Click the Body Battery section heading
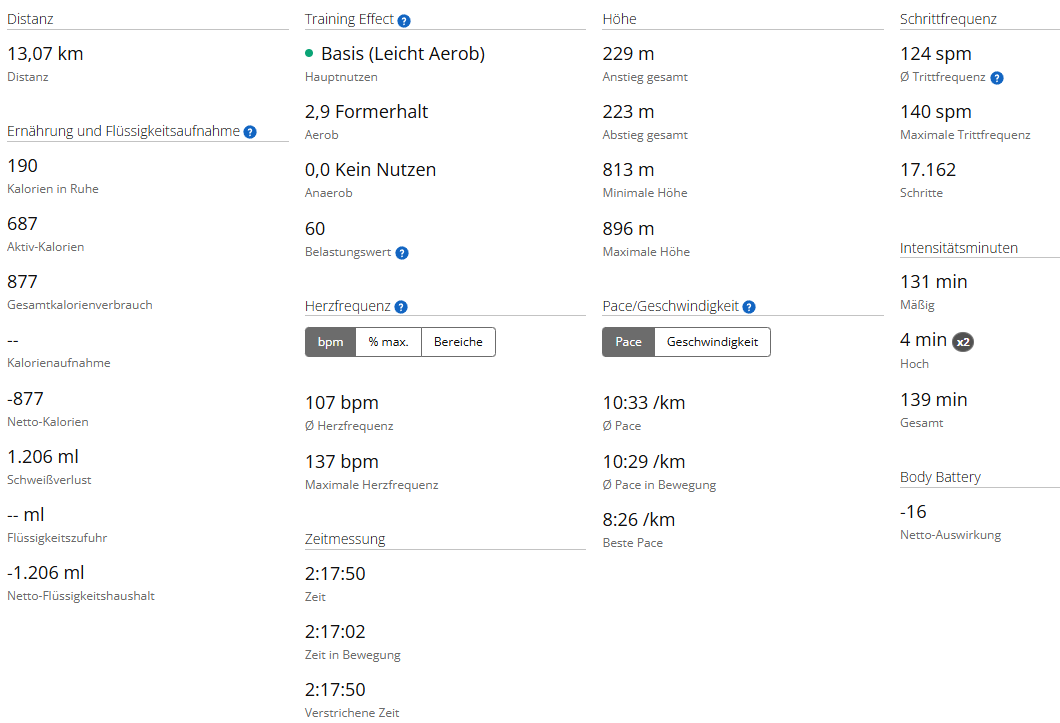Viewport: 1060px width, 723px height. 940,477
